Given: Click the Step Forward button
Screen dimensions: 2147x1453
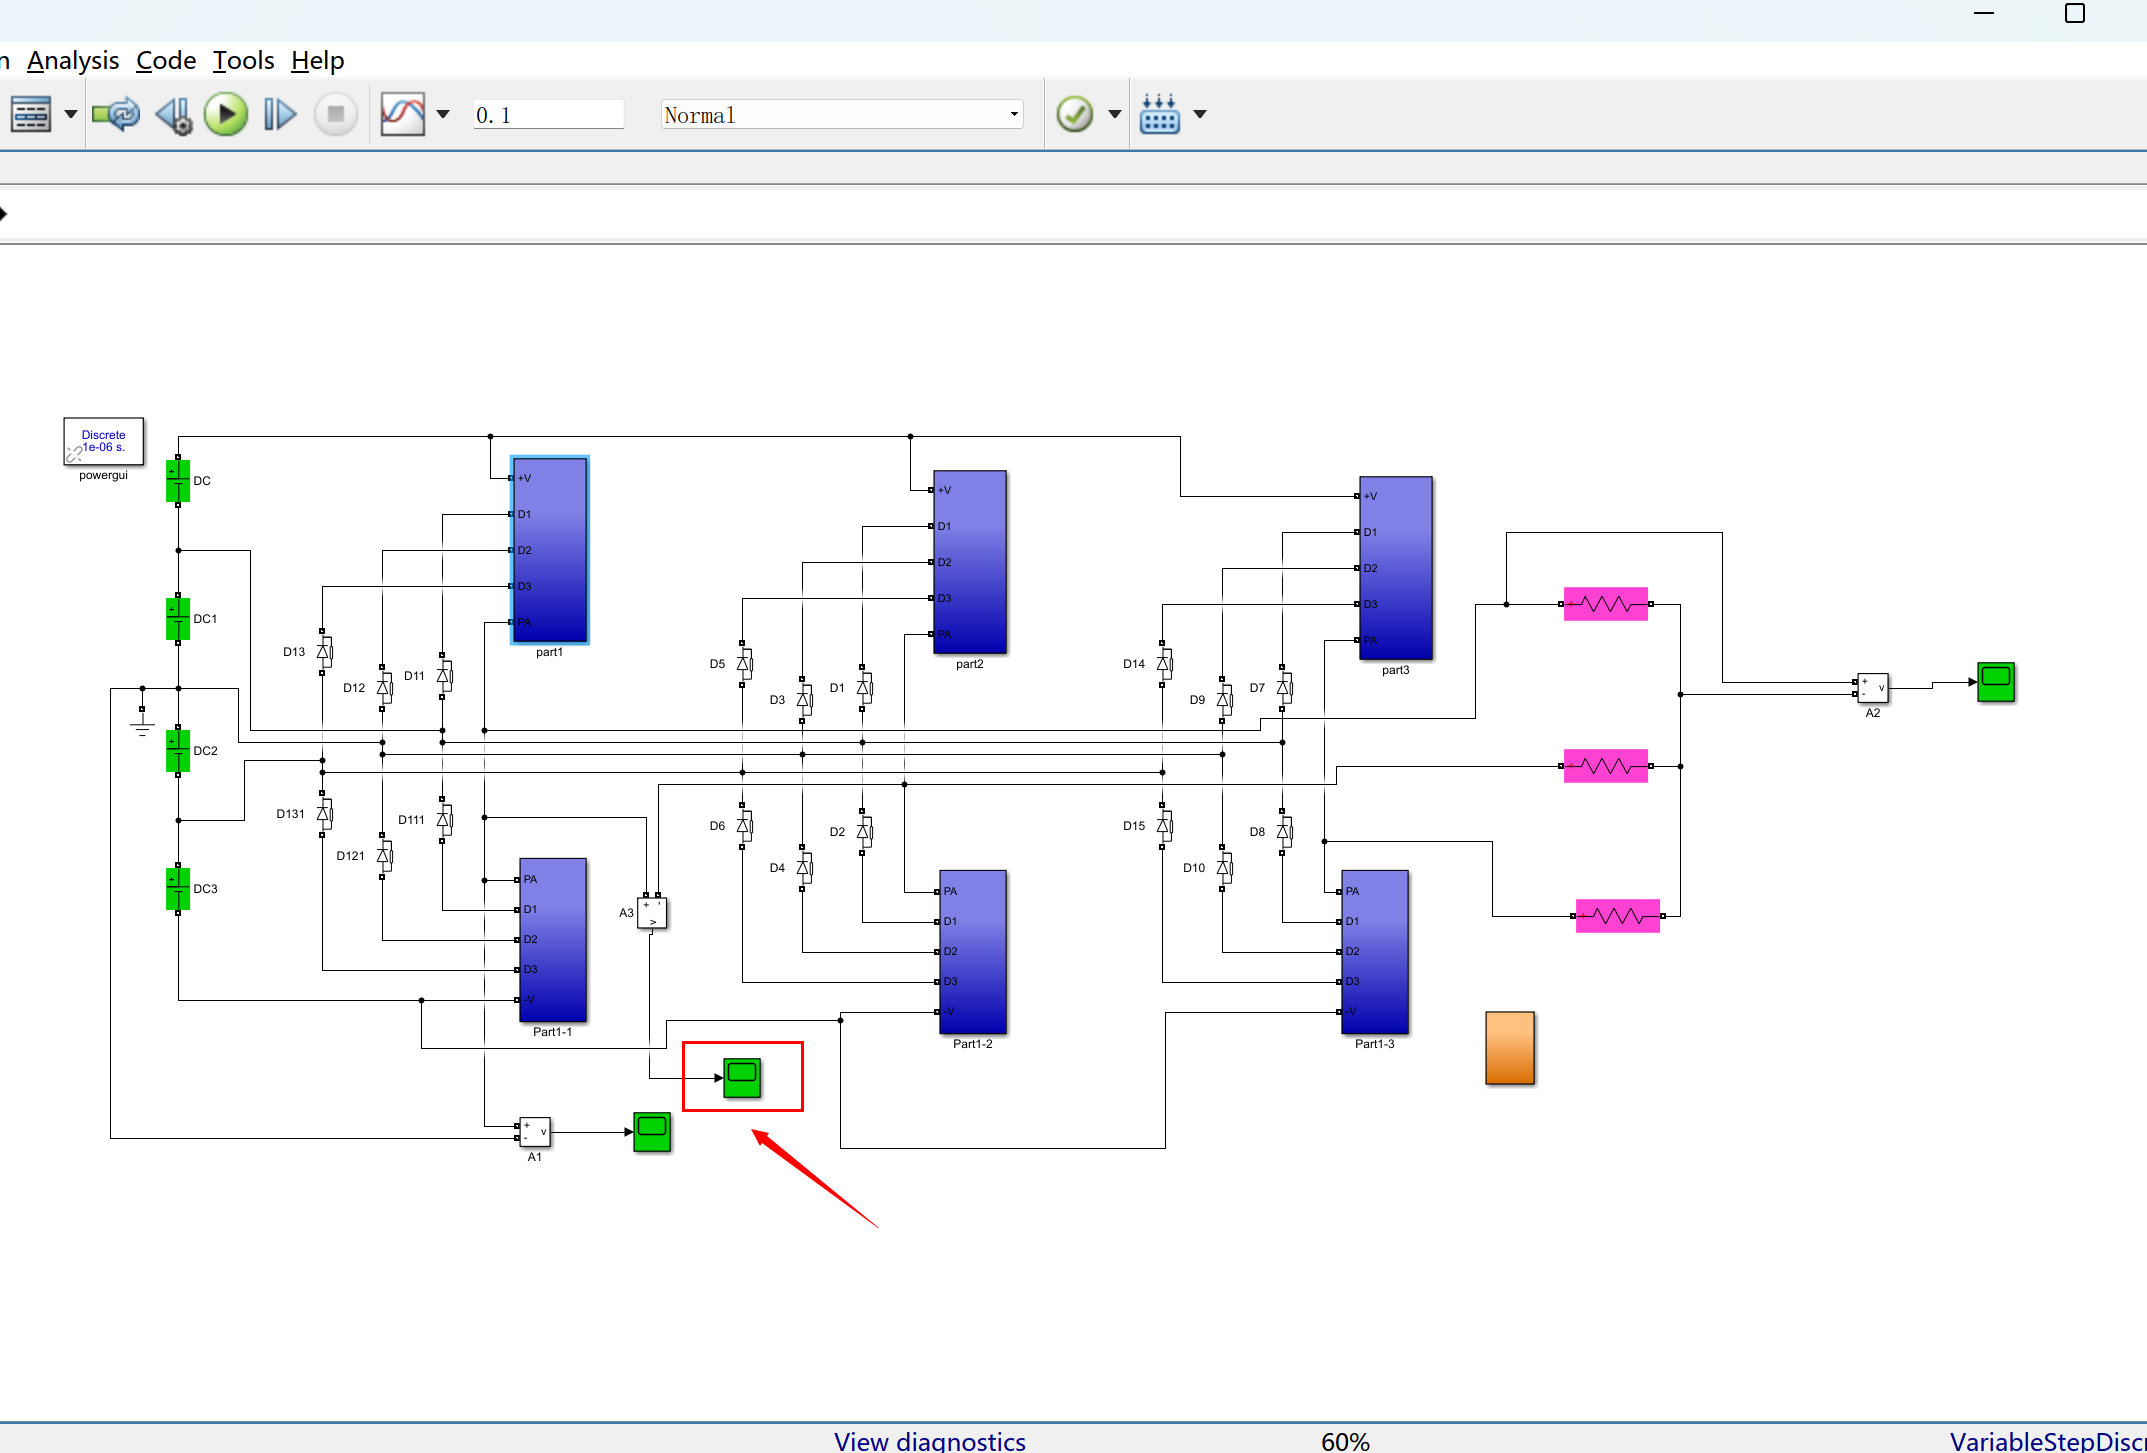Looking at the screenshot, I should (x=280, y=115).
